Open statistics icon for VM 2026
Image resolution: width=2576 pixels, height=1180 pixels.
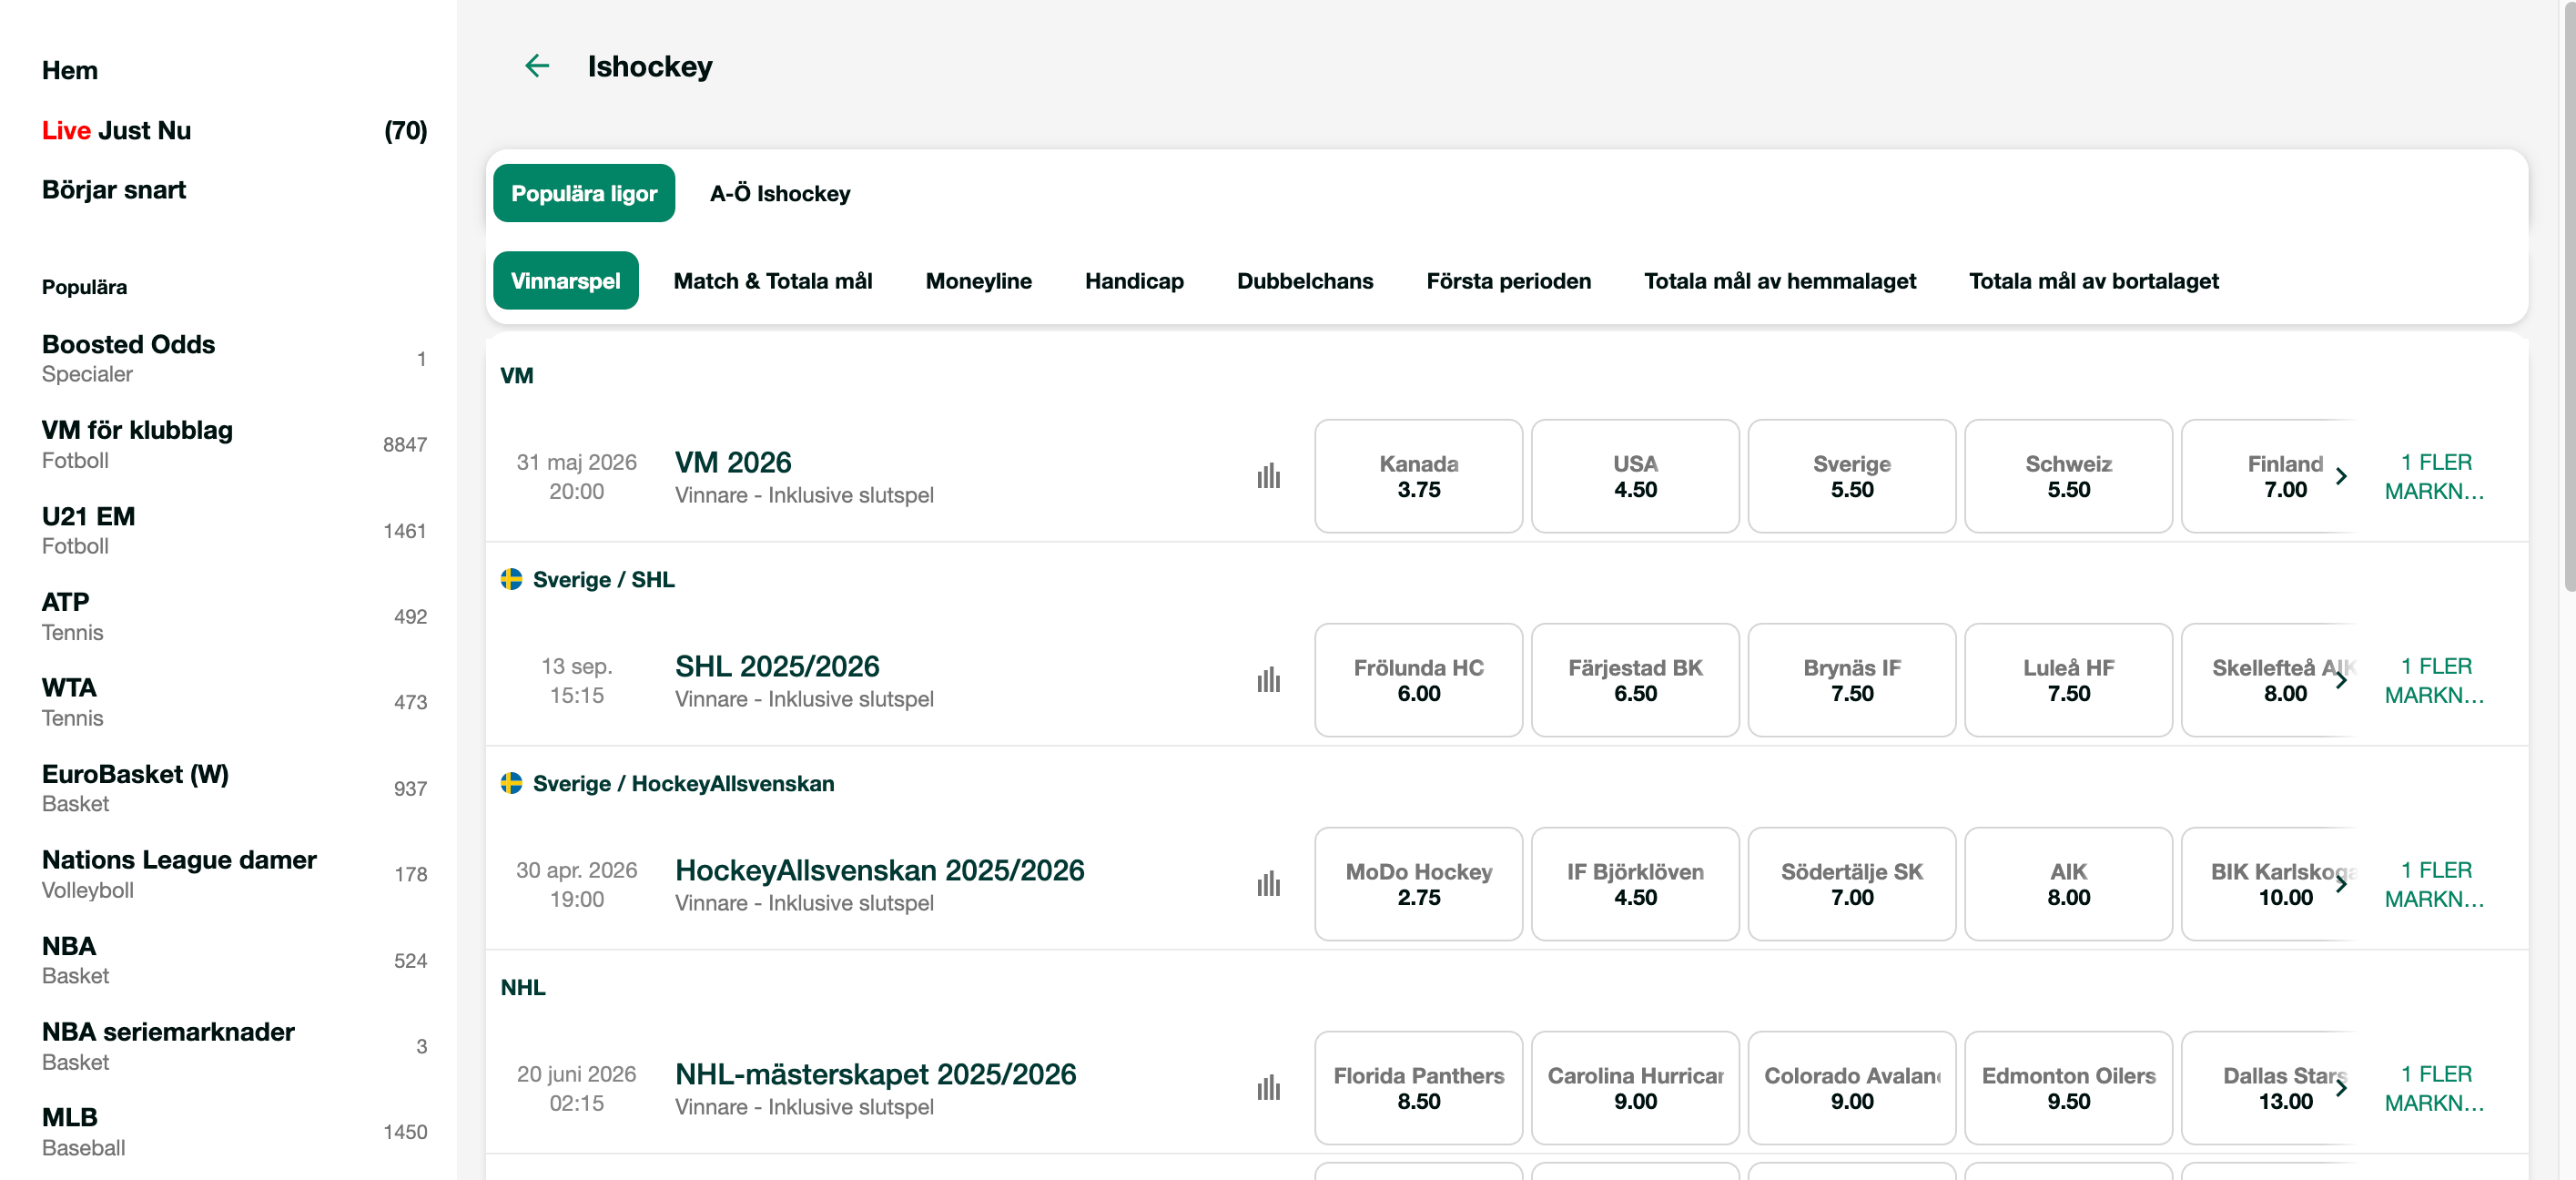click(1268, 476)
